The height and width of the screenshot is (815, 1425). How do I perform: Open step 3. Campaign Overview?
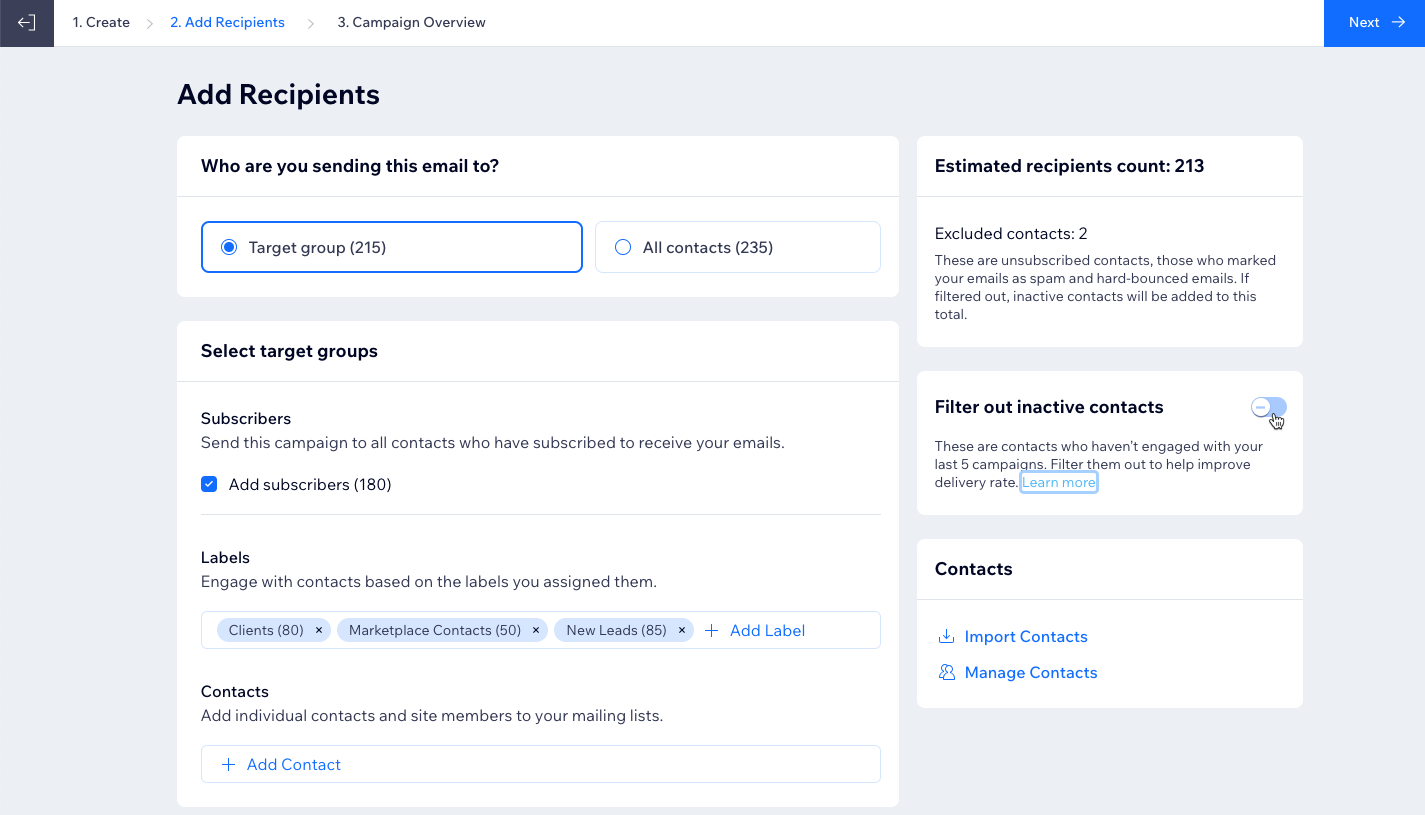411,22
